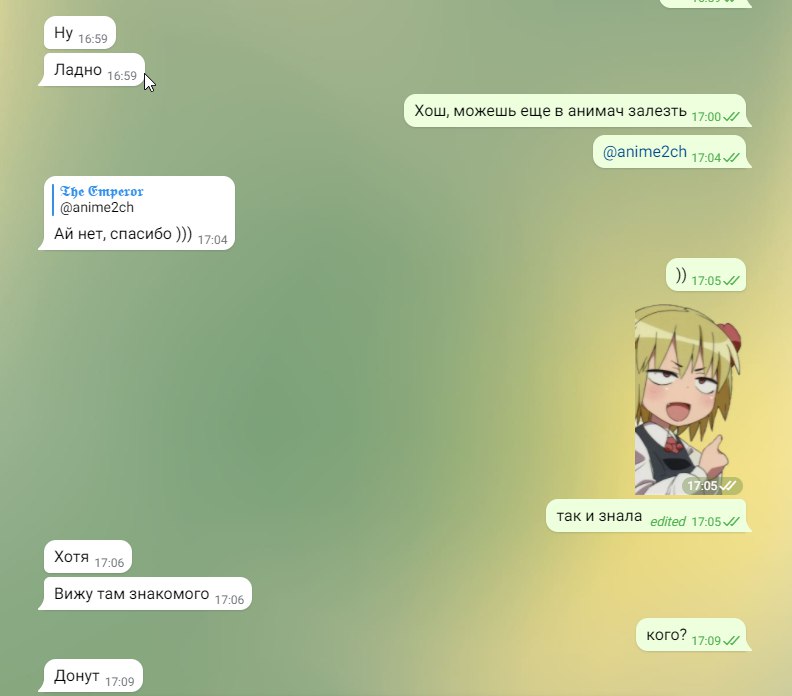Click the read checkmarks on 'кого?' message
Viewport: 792px width, 696px height.
pos(731,640)
